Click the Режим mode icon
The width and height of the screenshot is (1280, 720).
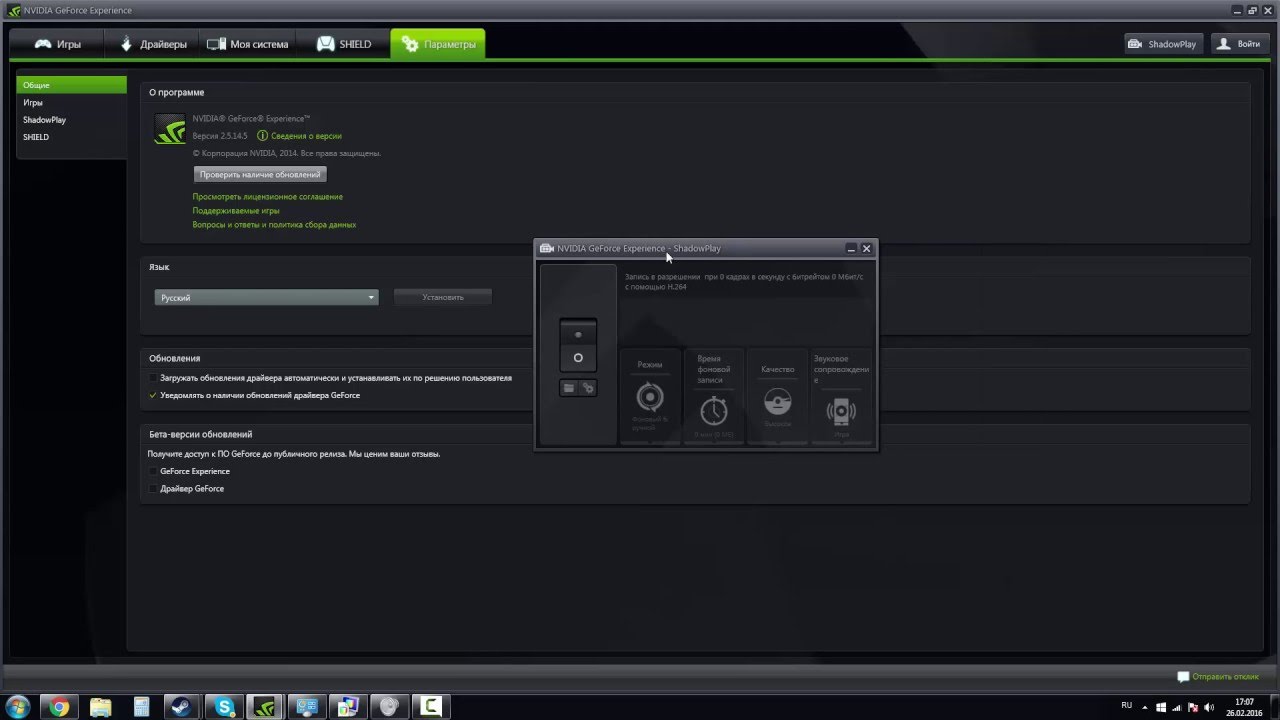[650, 397]
